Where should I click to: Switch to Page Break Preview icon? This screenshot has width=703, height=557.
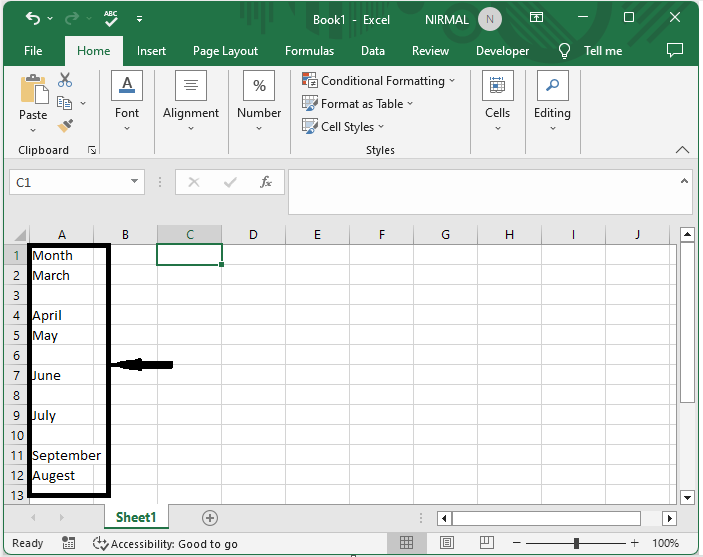click(x=486, y=543)
